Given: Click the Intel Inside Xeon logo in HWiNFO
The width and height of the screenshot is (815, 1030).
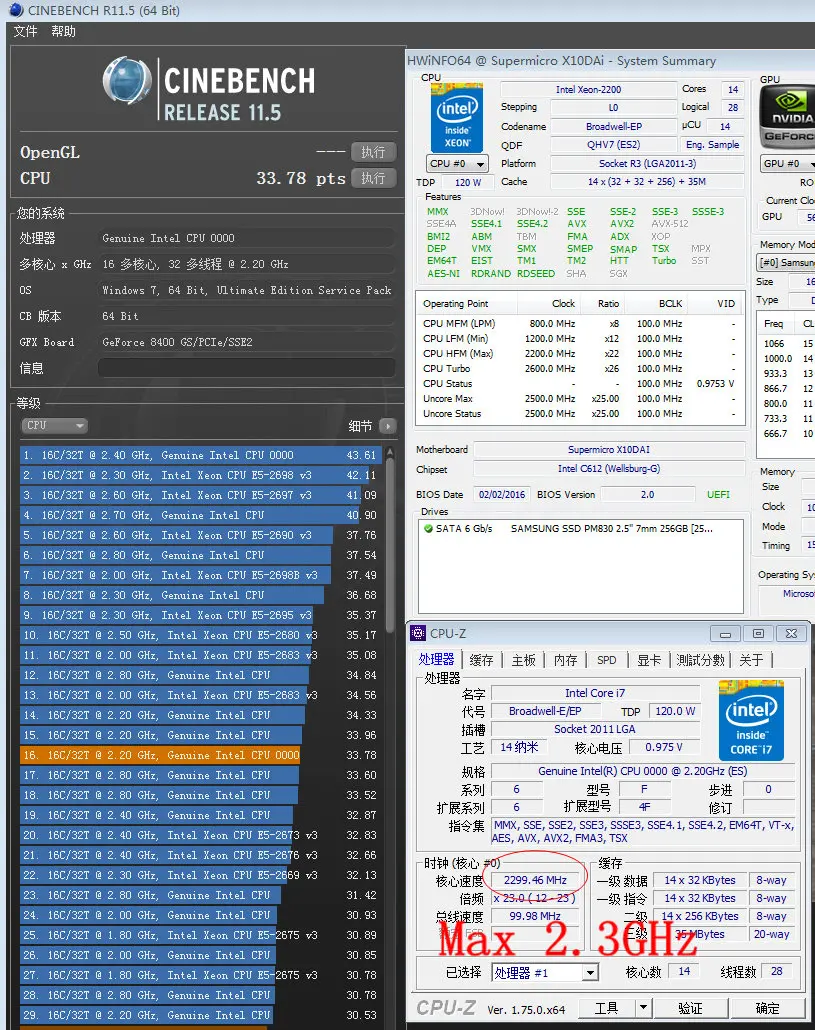Looking at the screenshot, I should click(457, 118).
